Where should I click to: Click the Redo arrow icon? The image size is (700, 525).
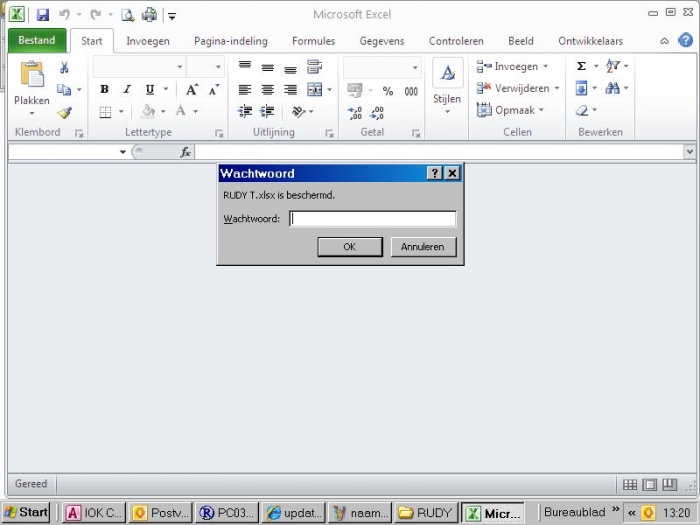95,15
